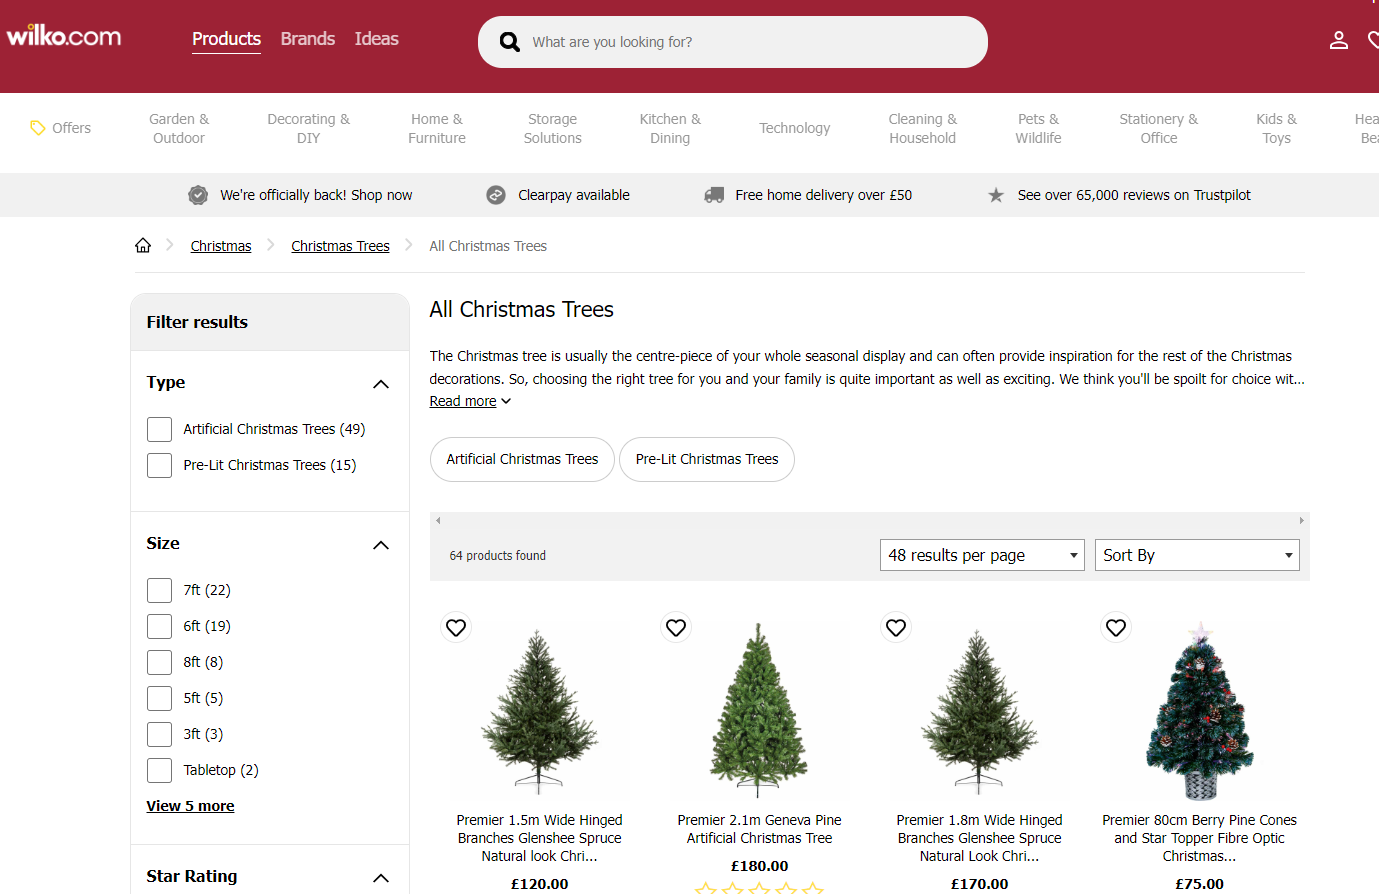Favourite the Premier 80cm Berry Pine Cones tree
The width and height of the screenshot is (1379, 894).
click(x=1116, y=627)
